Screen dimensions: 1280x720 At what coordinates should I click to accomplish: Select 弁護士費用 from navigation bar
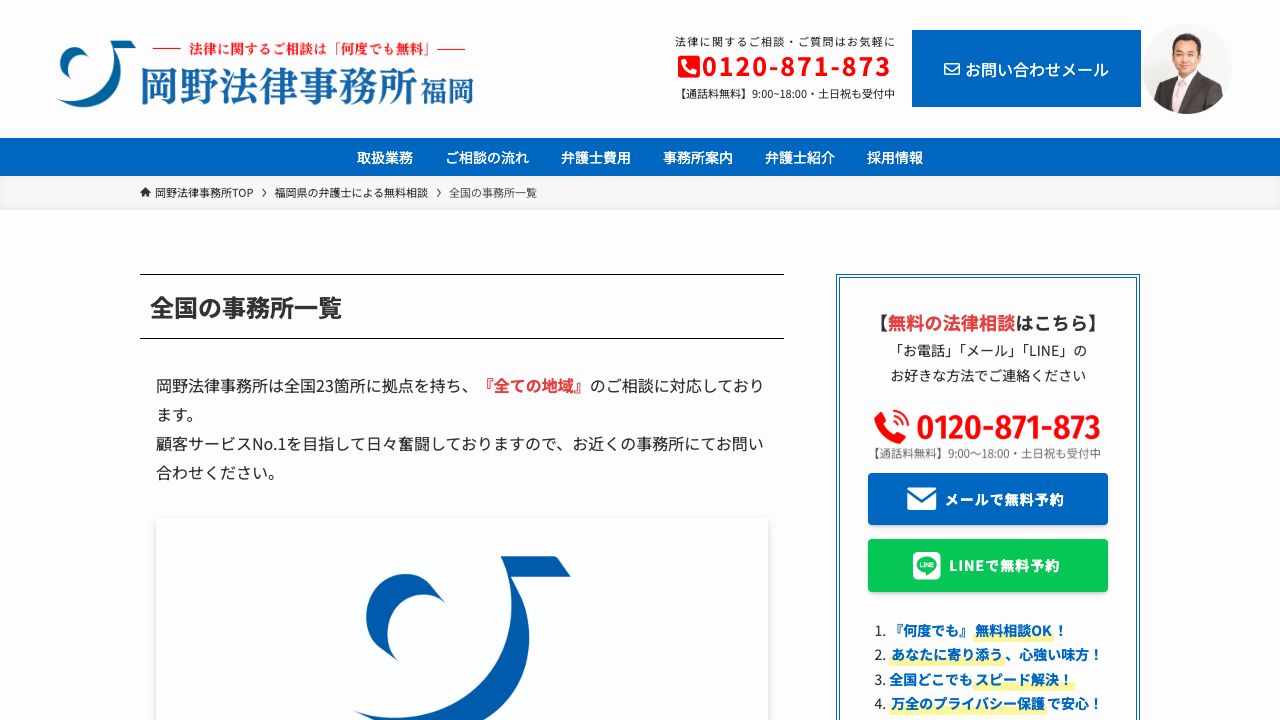[595, 157]
